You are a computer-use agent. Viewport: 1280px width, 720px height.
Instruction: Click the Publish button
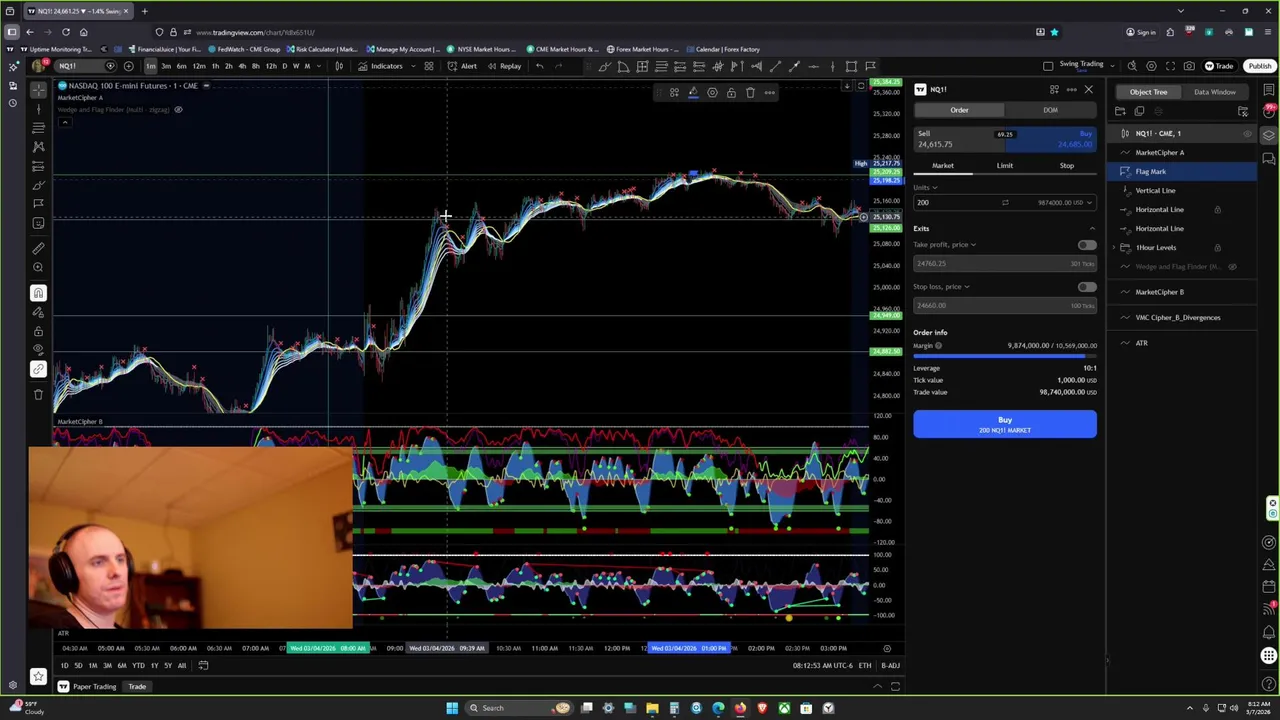[x=1259, y=66]
